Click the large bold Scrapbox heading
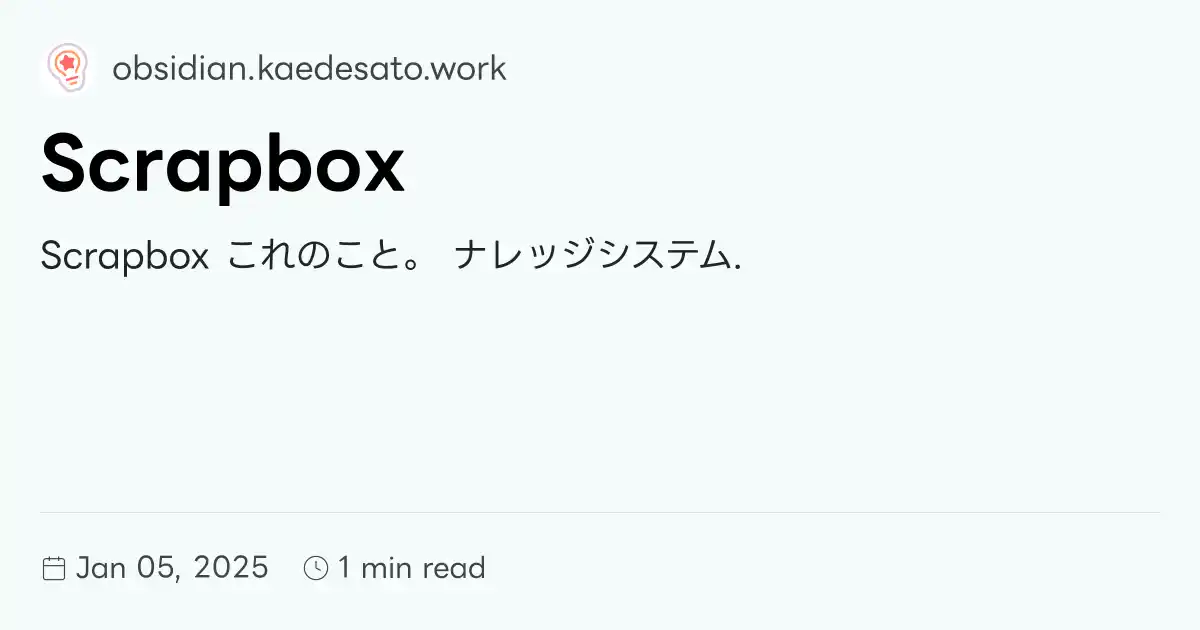 point(223,165)
